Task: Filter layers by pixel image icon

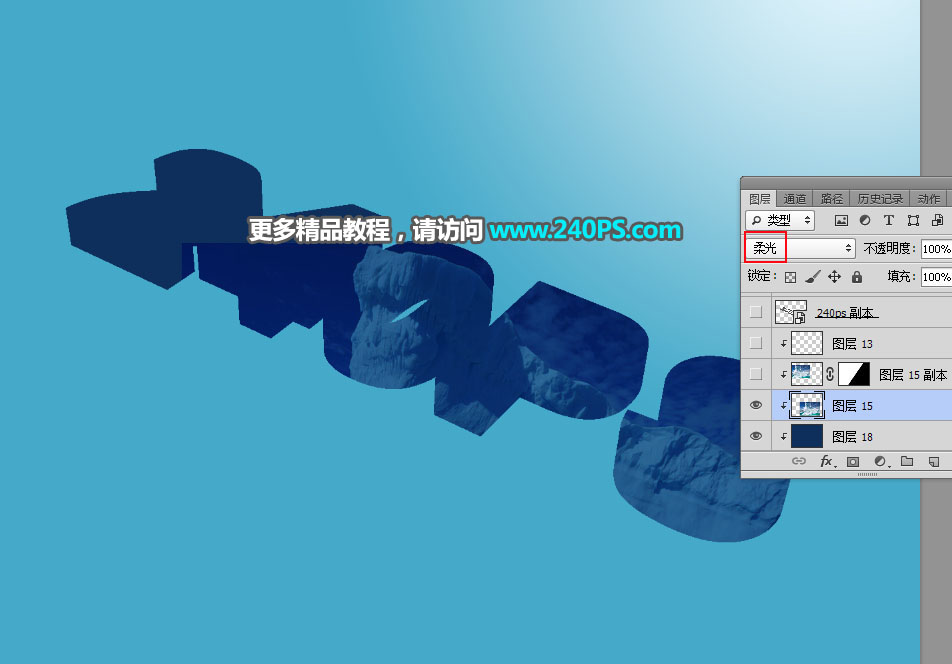Action: [x=841, y=220]
